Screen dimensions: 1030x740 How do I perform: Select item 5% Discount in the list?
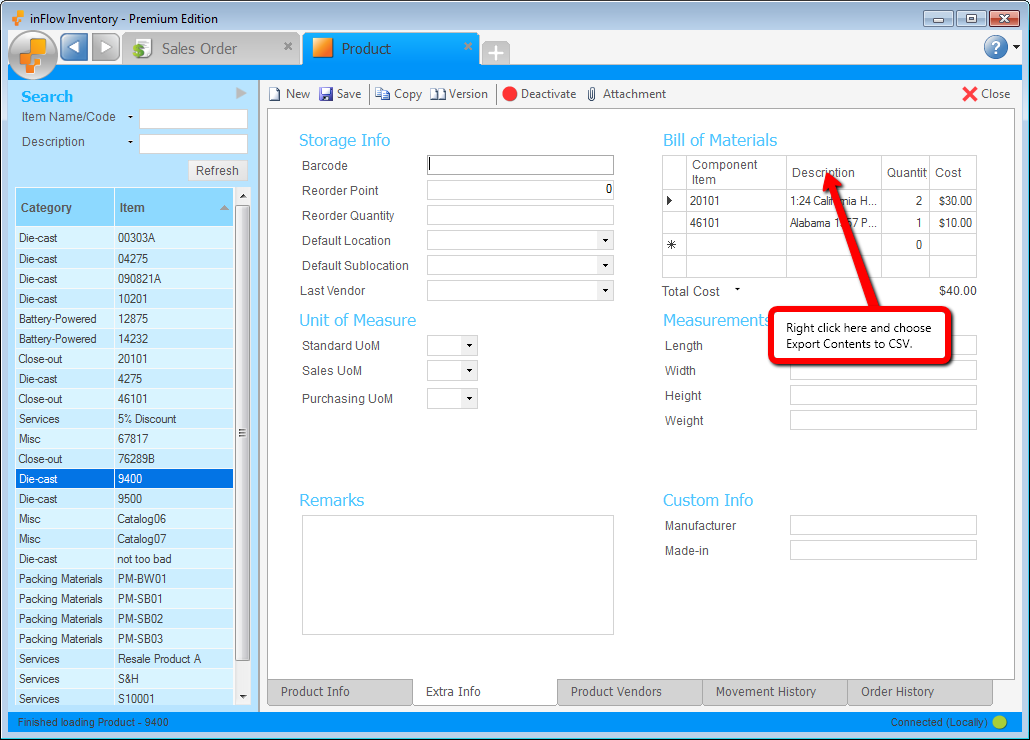coord(124,419)
